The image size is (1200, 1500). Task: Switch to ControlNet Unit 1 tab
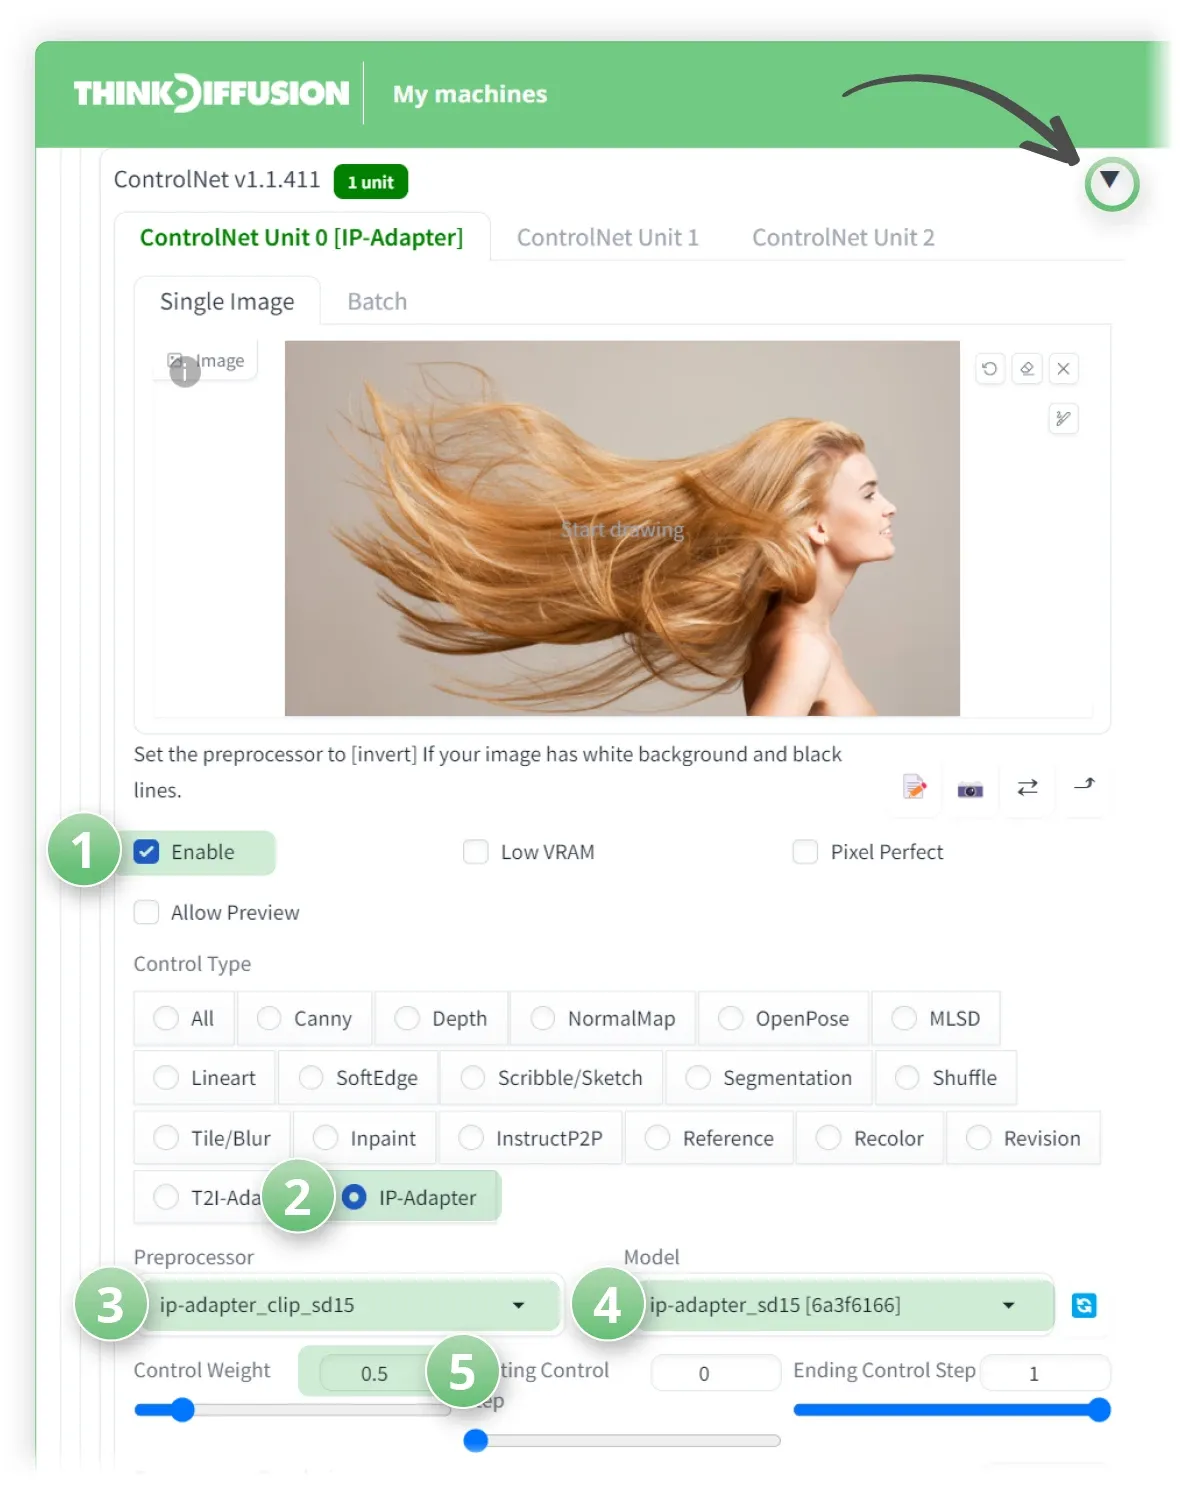tap(607, 238)
